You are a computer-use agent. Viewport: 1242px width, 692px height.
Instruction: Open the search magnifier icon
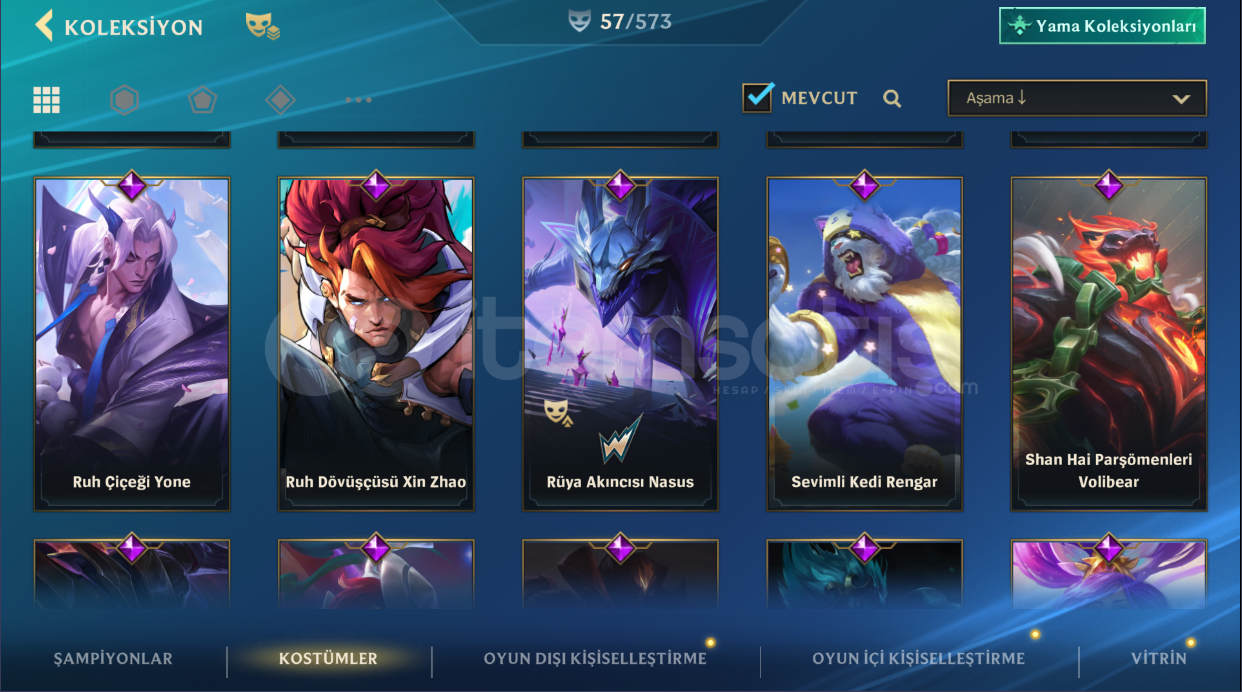[x=892, y=98]
